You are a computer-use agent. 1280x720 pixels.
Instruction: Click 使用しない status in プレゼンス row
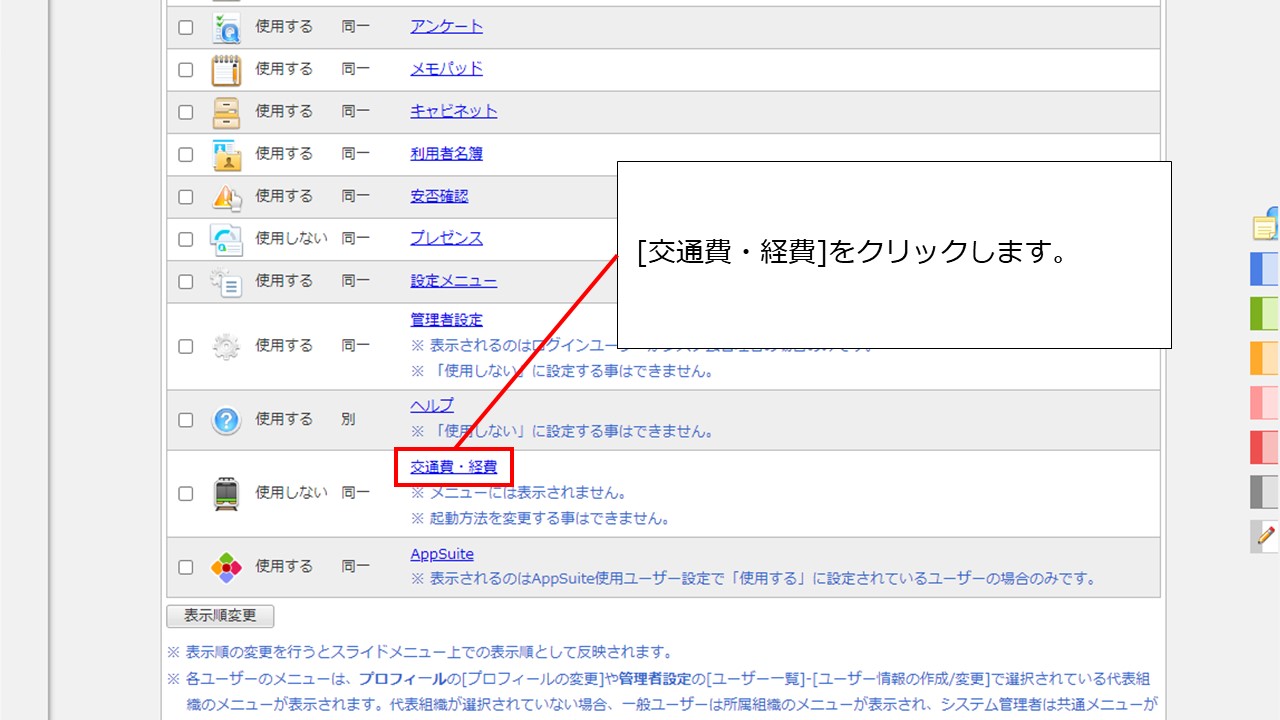[291, 238]
